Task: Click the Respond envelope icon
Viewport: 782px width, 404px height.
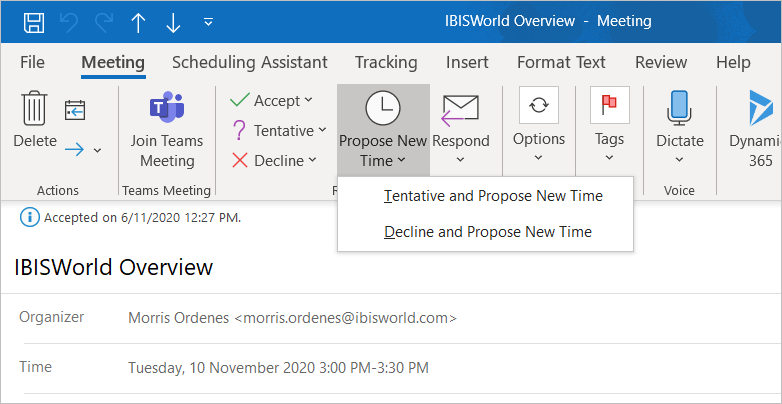Action: click(x=460, y=108)
